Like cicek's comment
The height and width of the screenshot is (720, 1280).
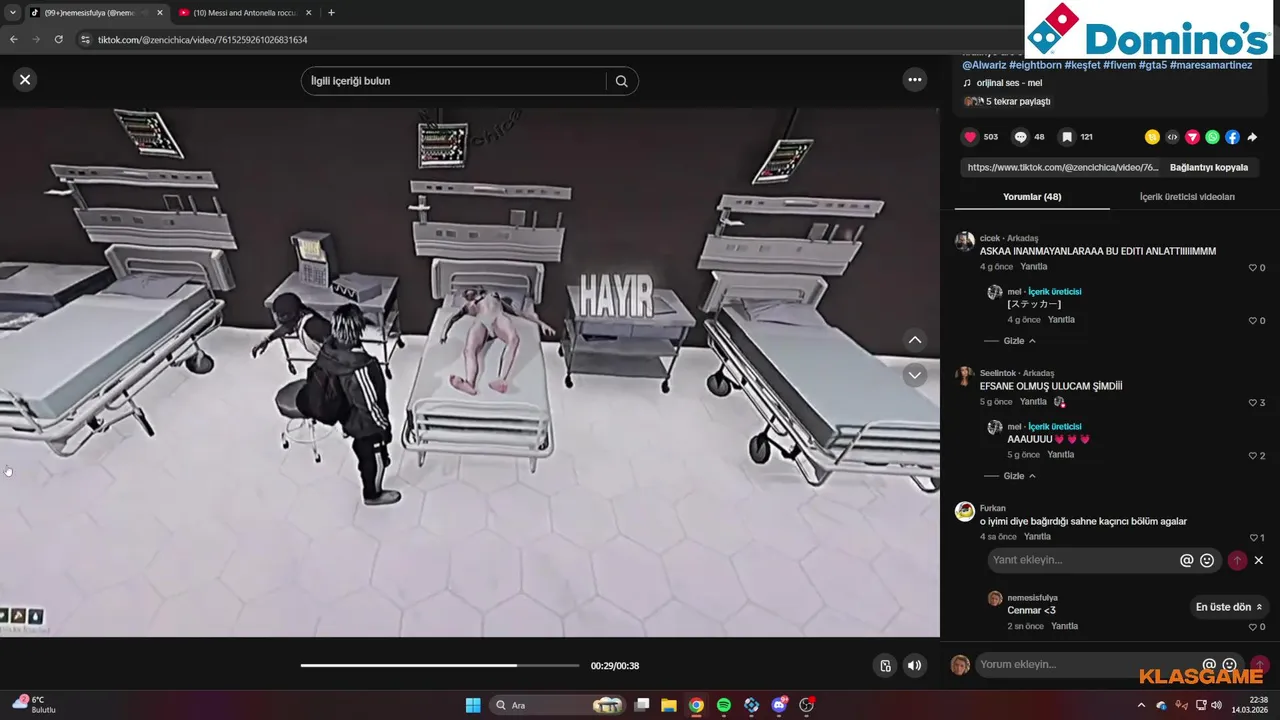pyautogui.click(x=1253, y=268)
